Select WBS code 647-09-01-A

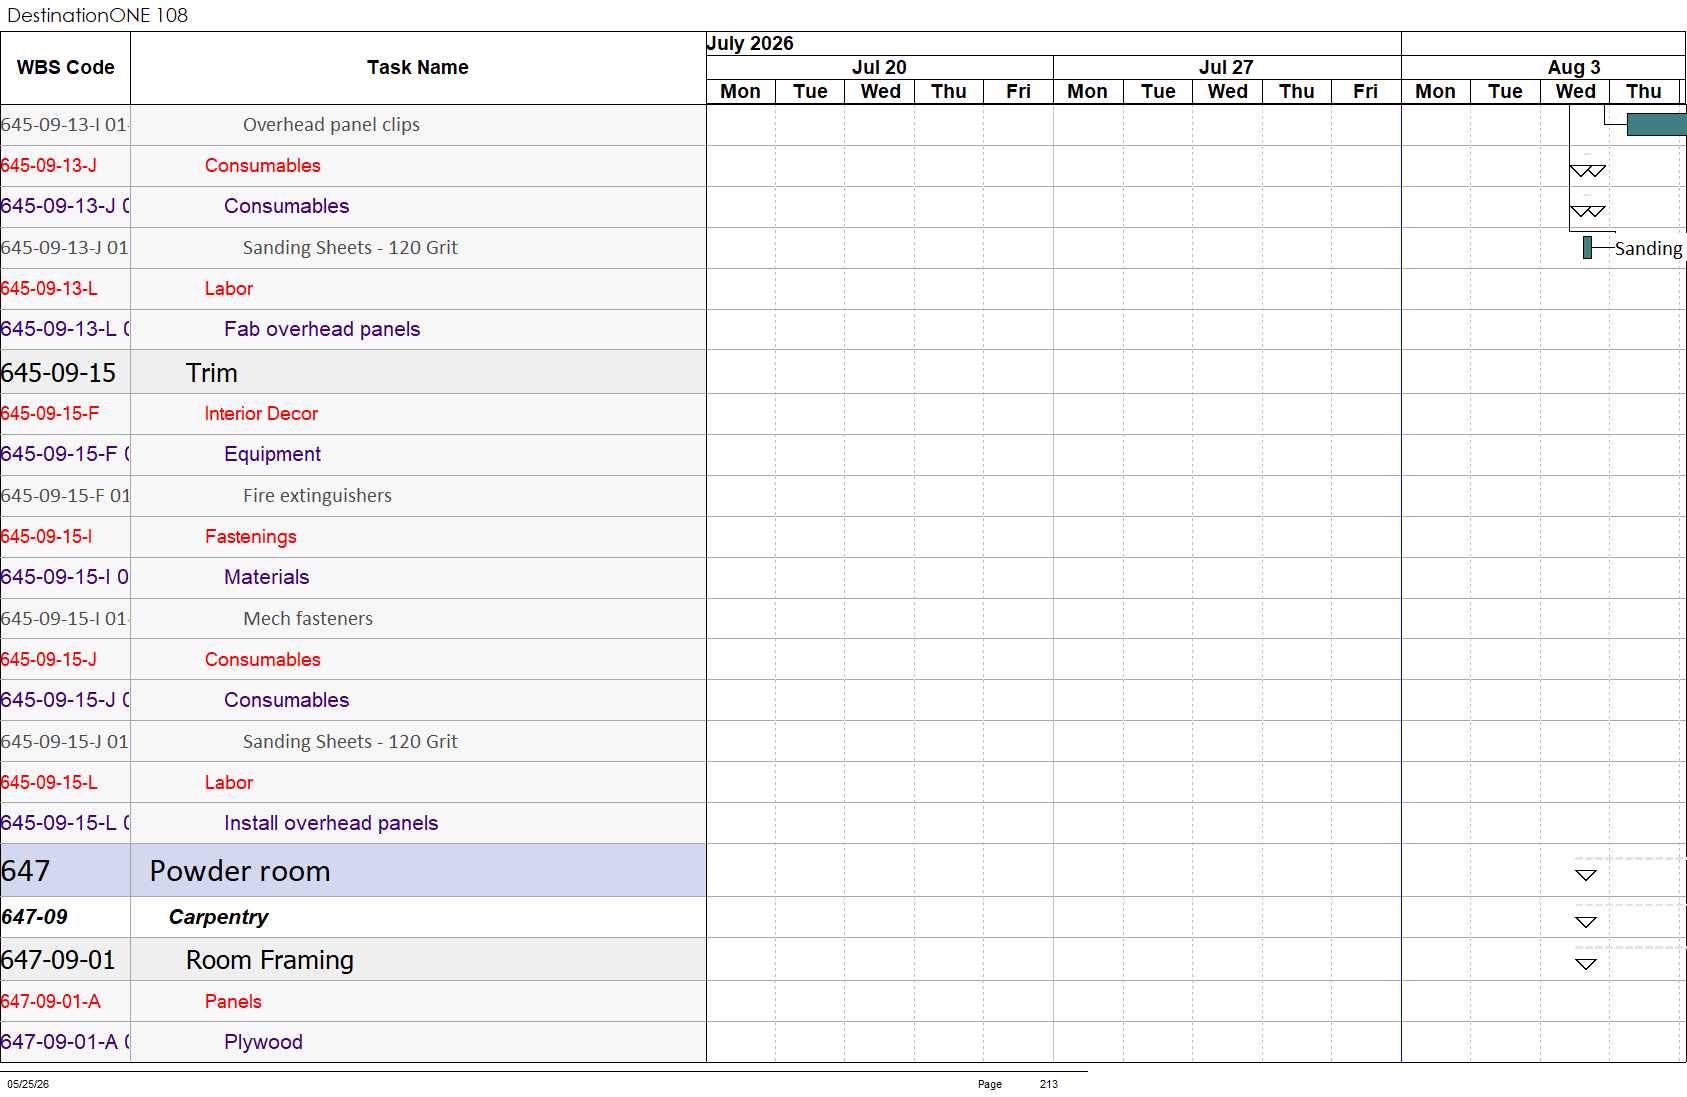click(x=65, y=1001)
